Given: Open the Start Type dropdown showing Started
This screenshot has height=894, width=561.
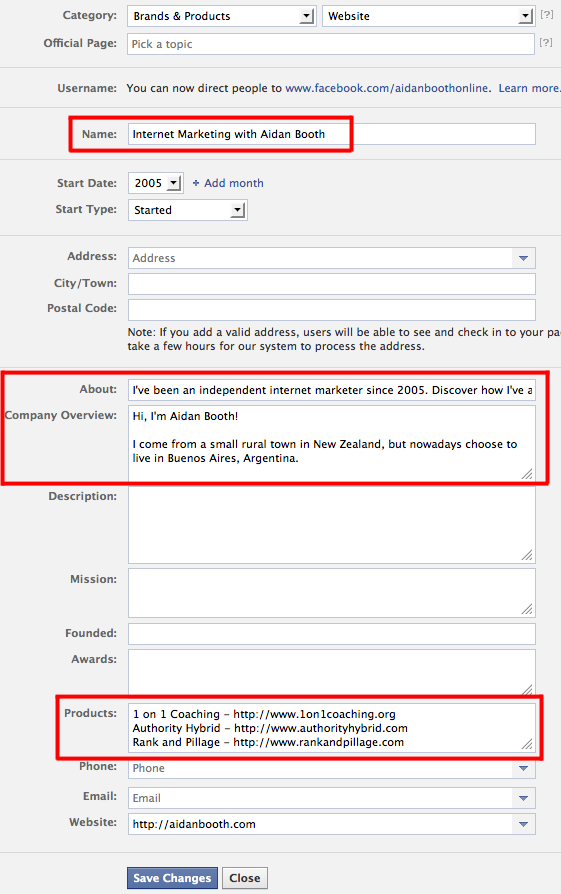Looking at the screenshot, I should [x=188, y=210].
